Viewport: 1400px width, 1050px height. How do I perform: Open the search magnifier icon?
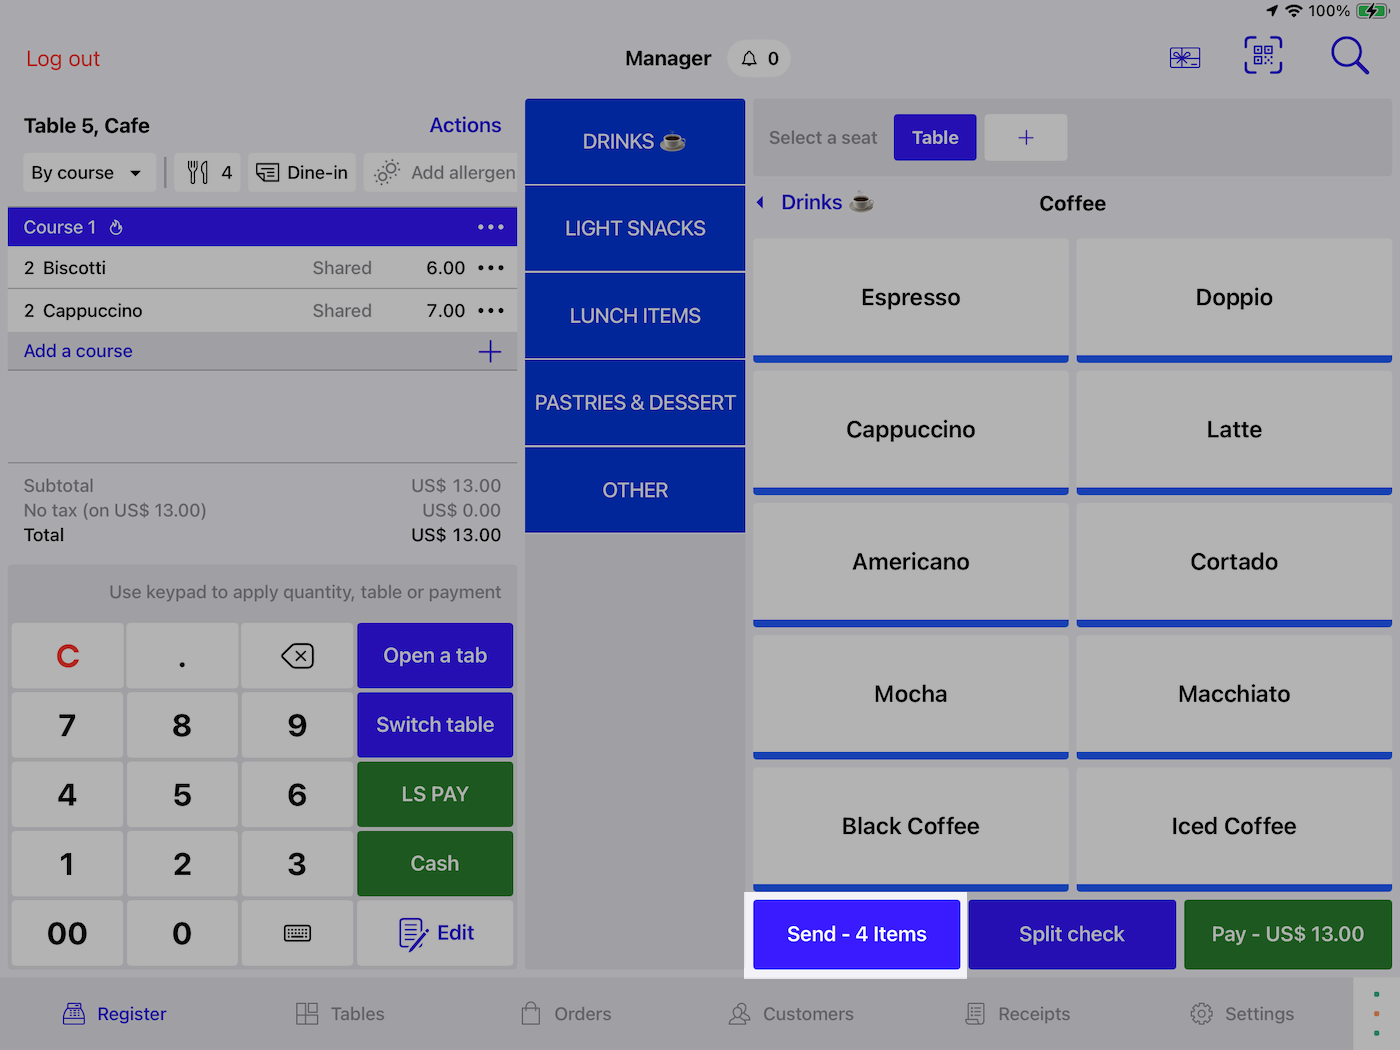(x=1348, y=56)
